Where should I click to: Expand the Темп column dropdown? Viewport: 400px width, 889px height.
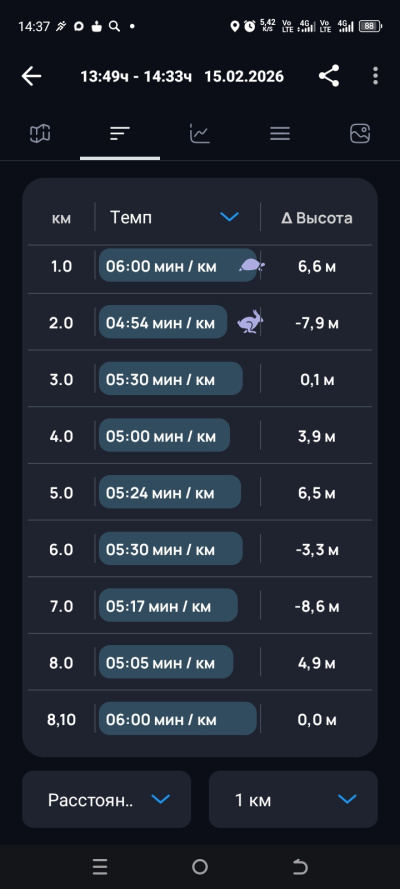pyautogui.click(x=229, y=217)
